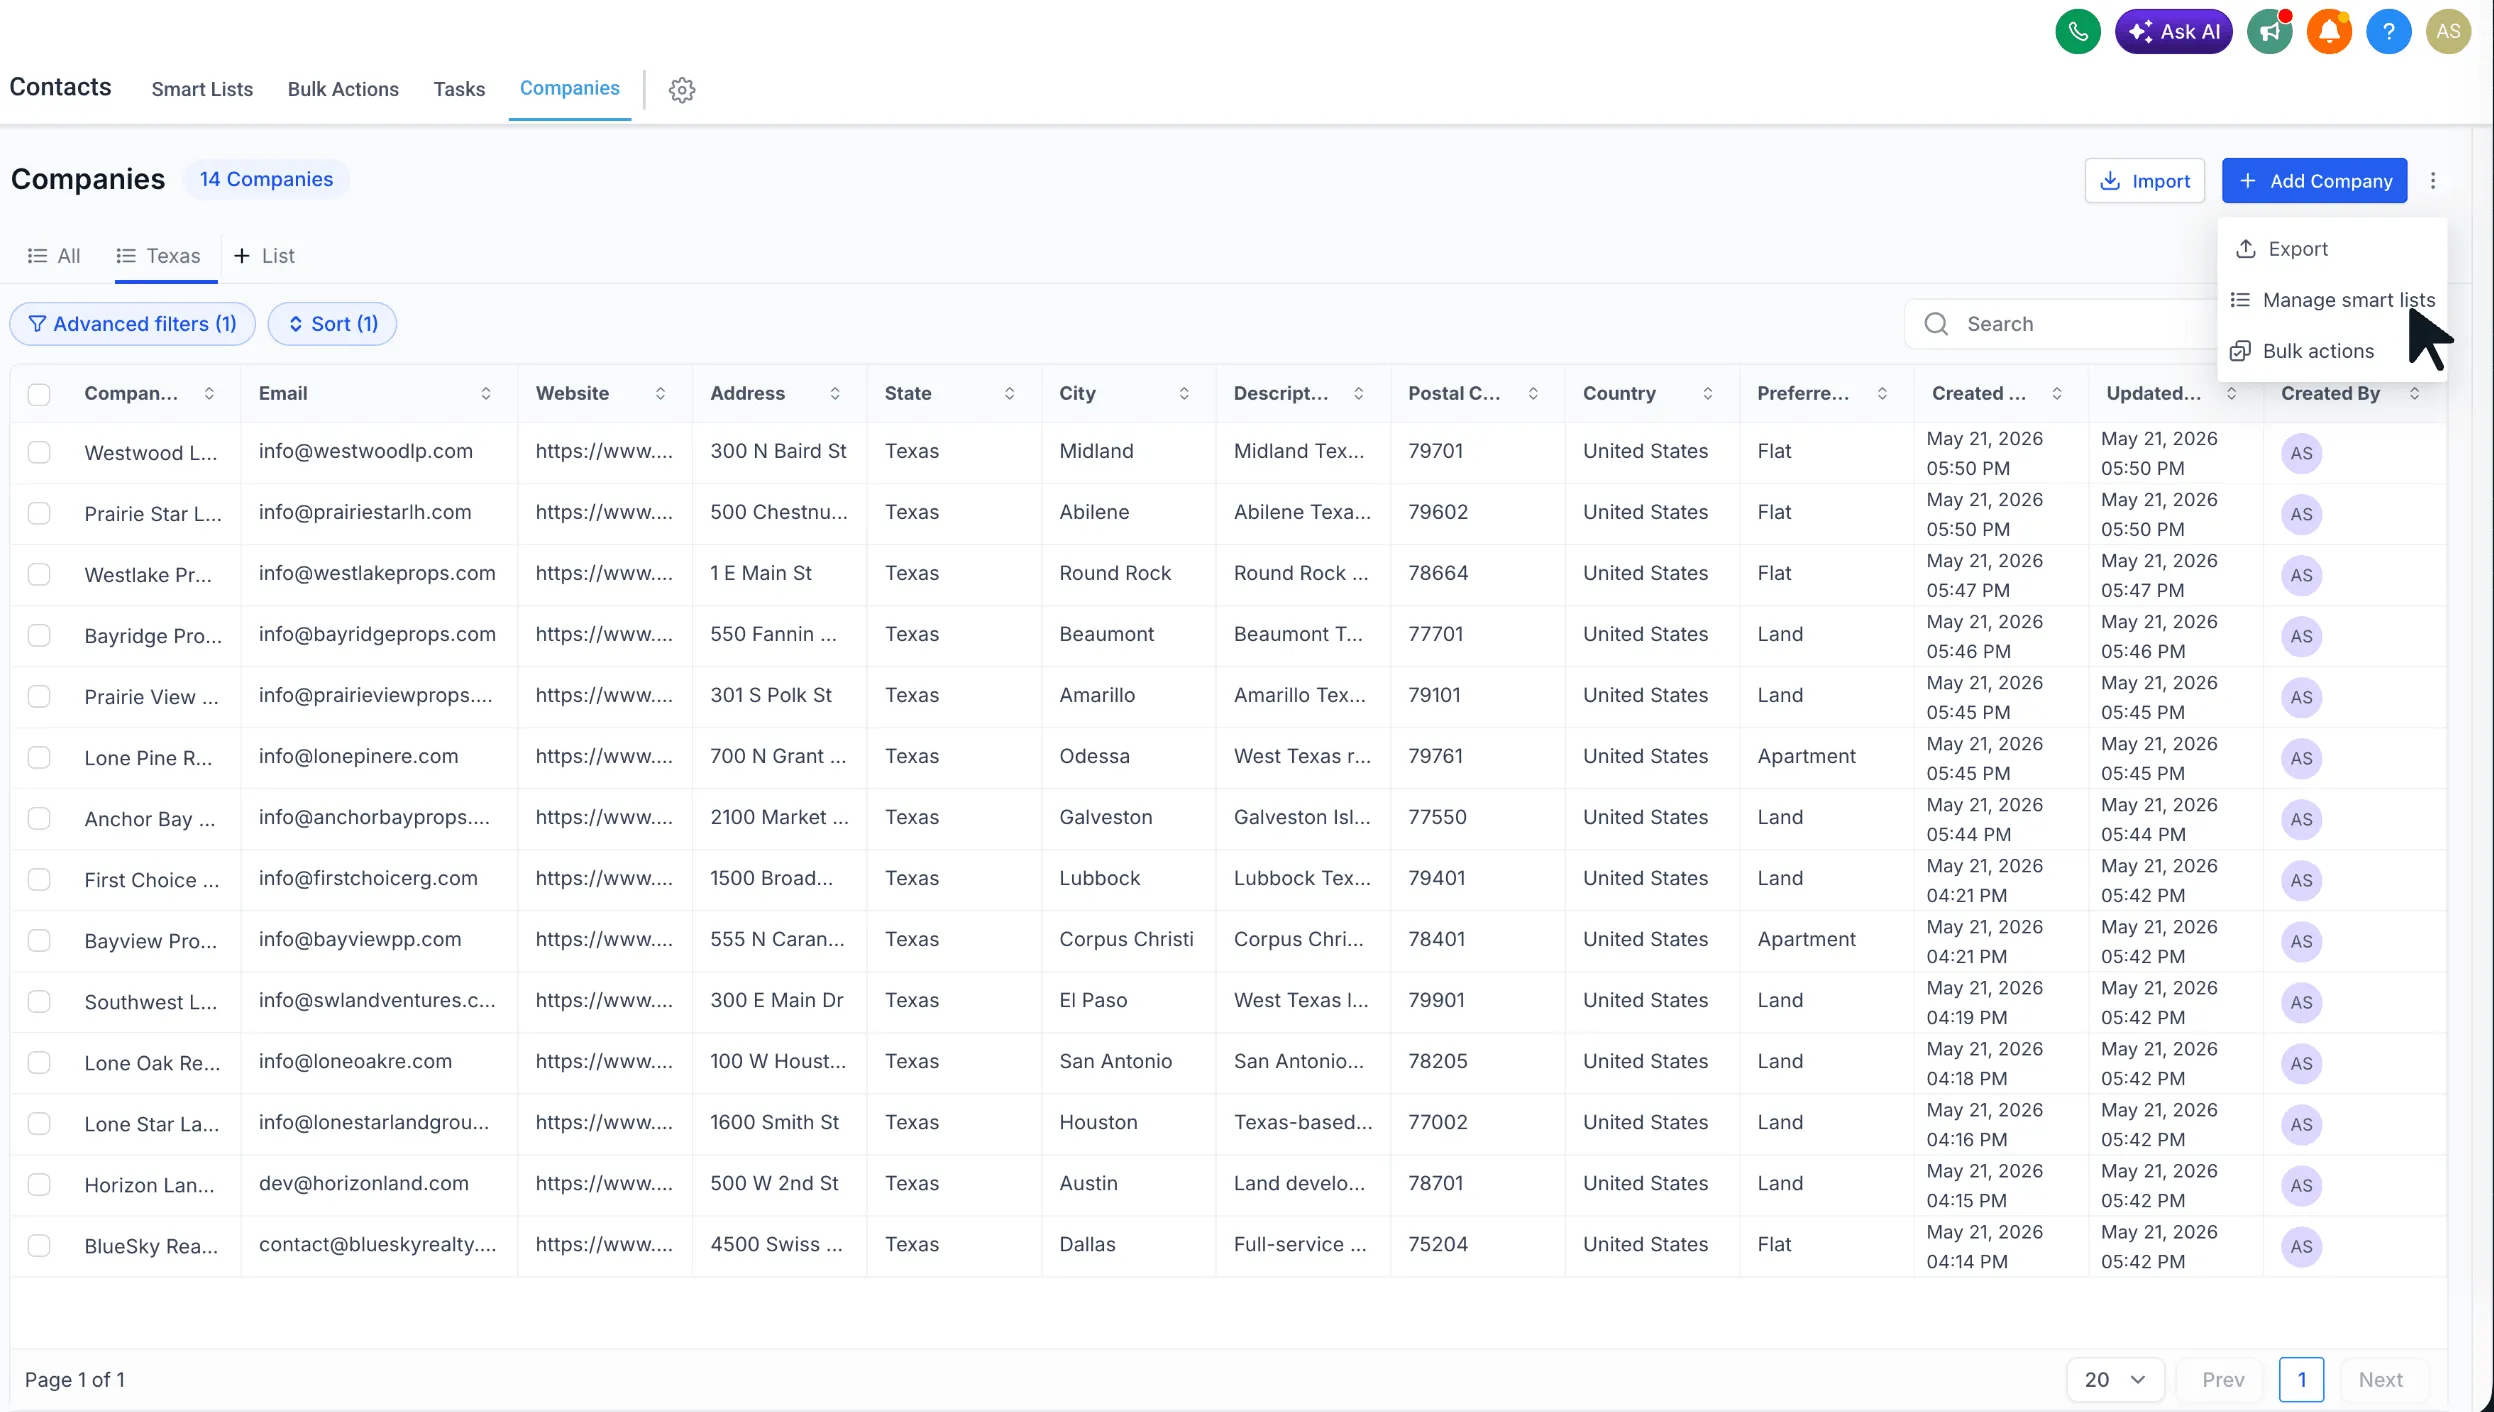Check the Prairie Star row checkbox
This screenshot has height=1412, width=2494.
click(x=39, y=513)
